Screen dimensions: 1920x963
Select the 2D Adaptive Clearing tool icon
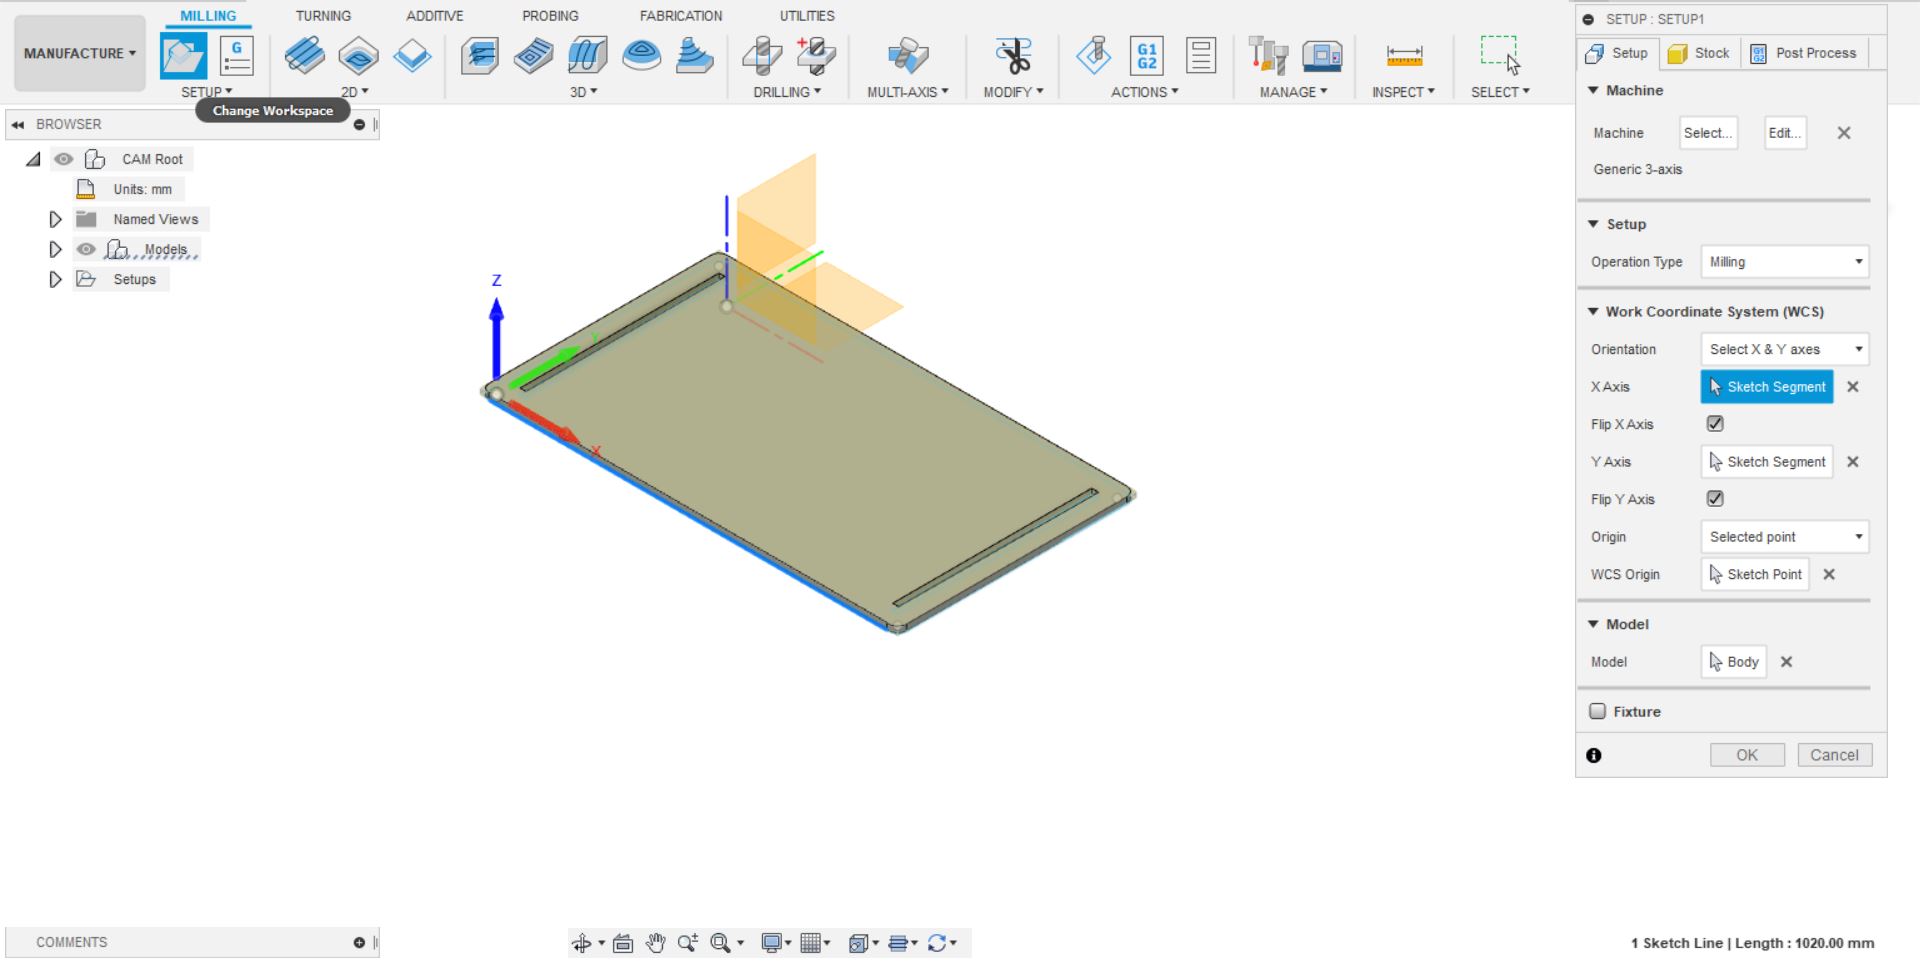pyautogui.click(x=305, y=56)
